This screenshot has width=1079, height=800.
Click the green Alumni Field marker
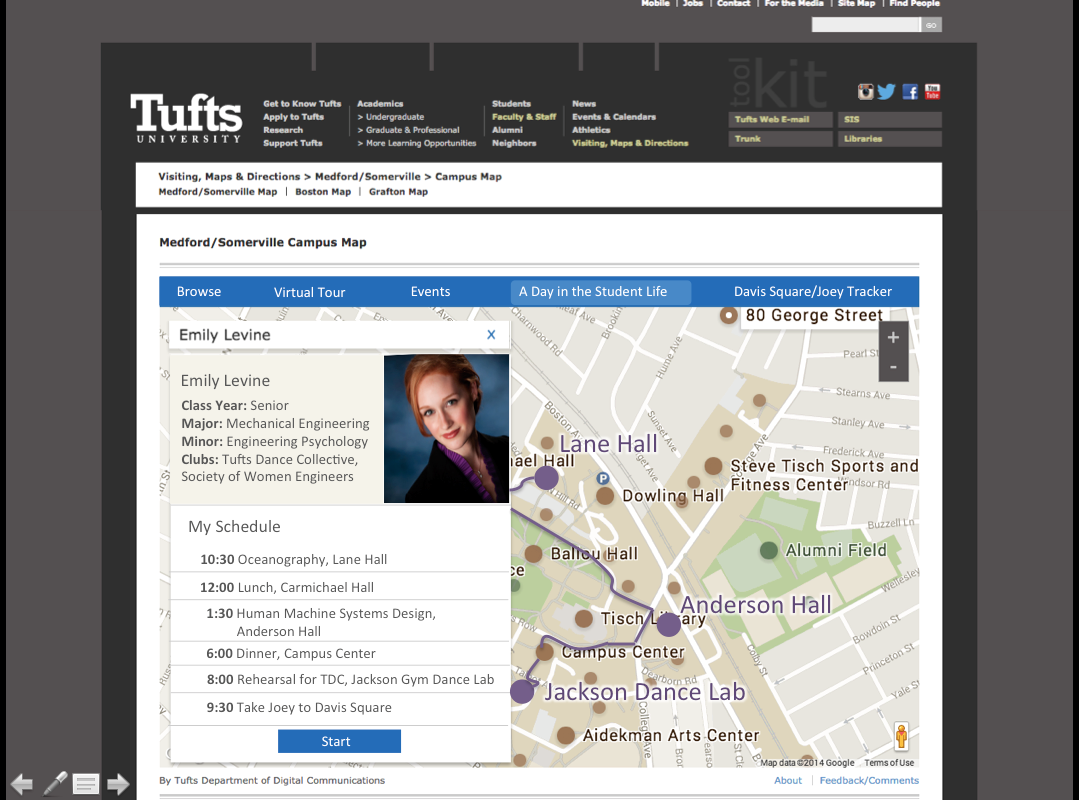click(769, 550)
